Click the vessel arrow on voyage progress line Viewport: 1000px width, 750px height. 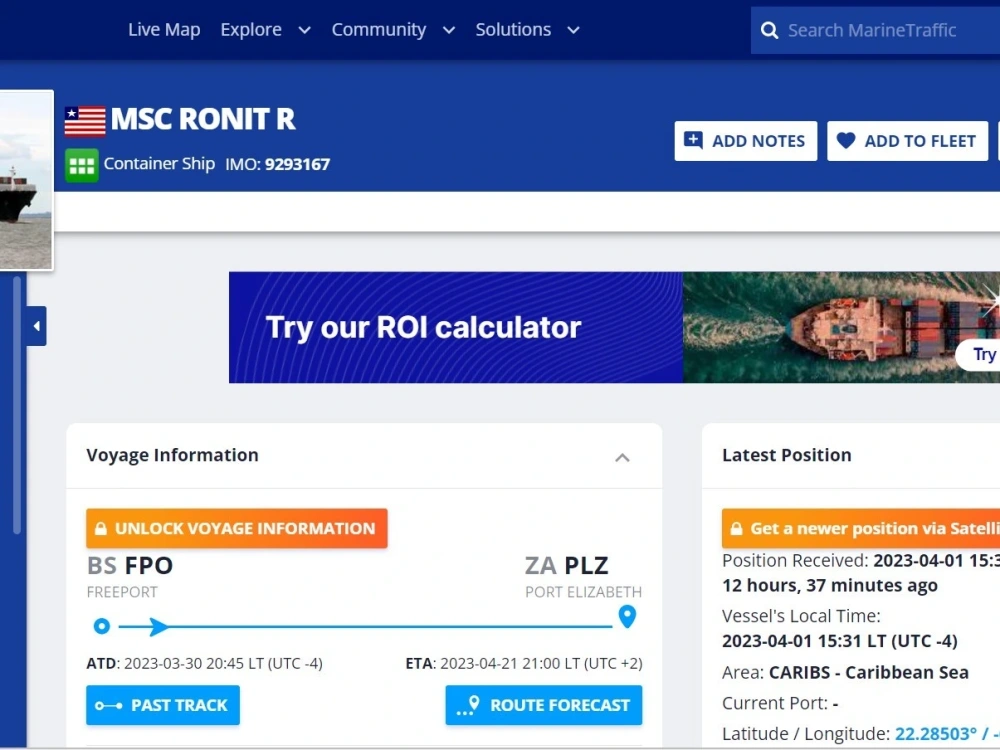point(159,626)
